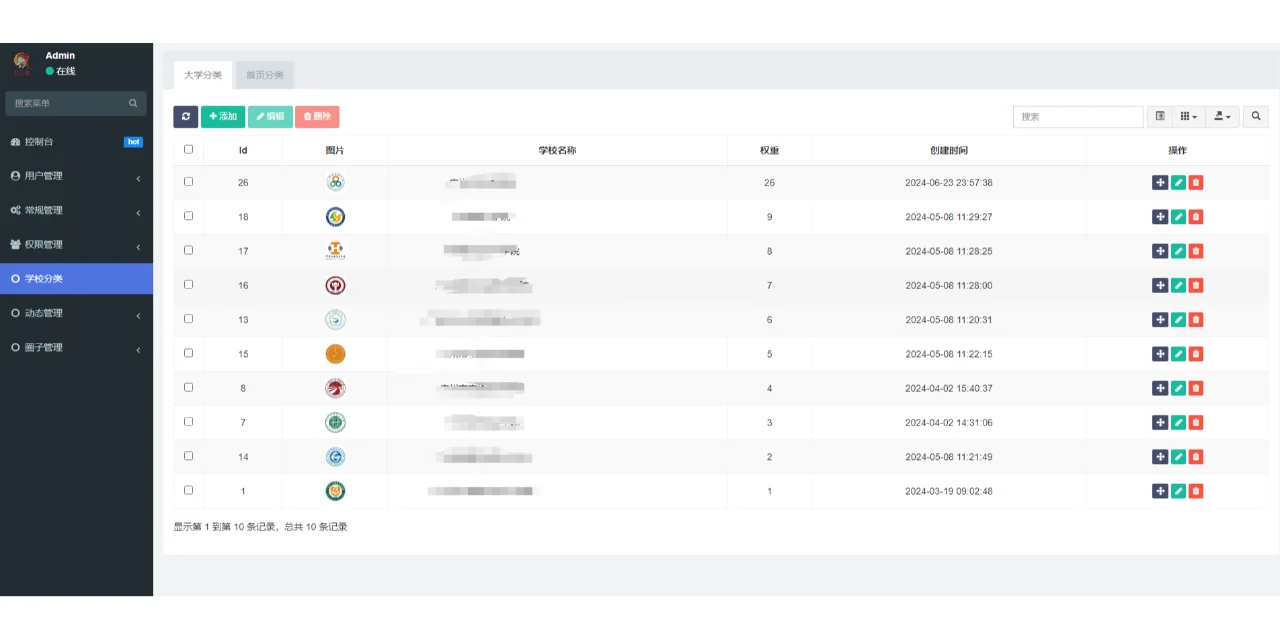Sort by 创建时间 column header

949,150
